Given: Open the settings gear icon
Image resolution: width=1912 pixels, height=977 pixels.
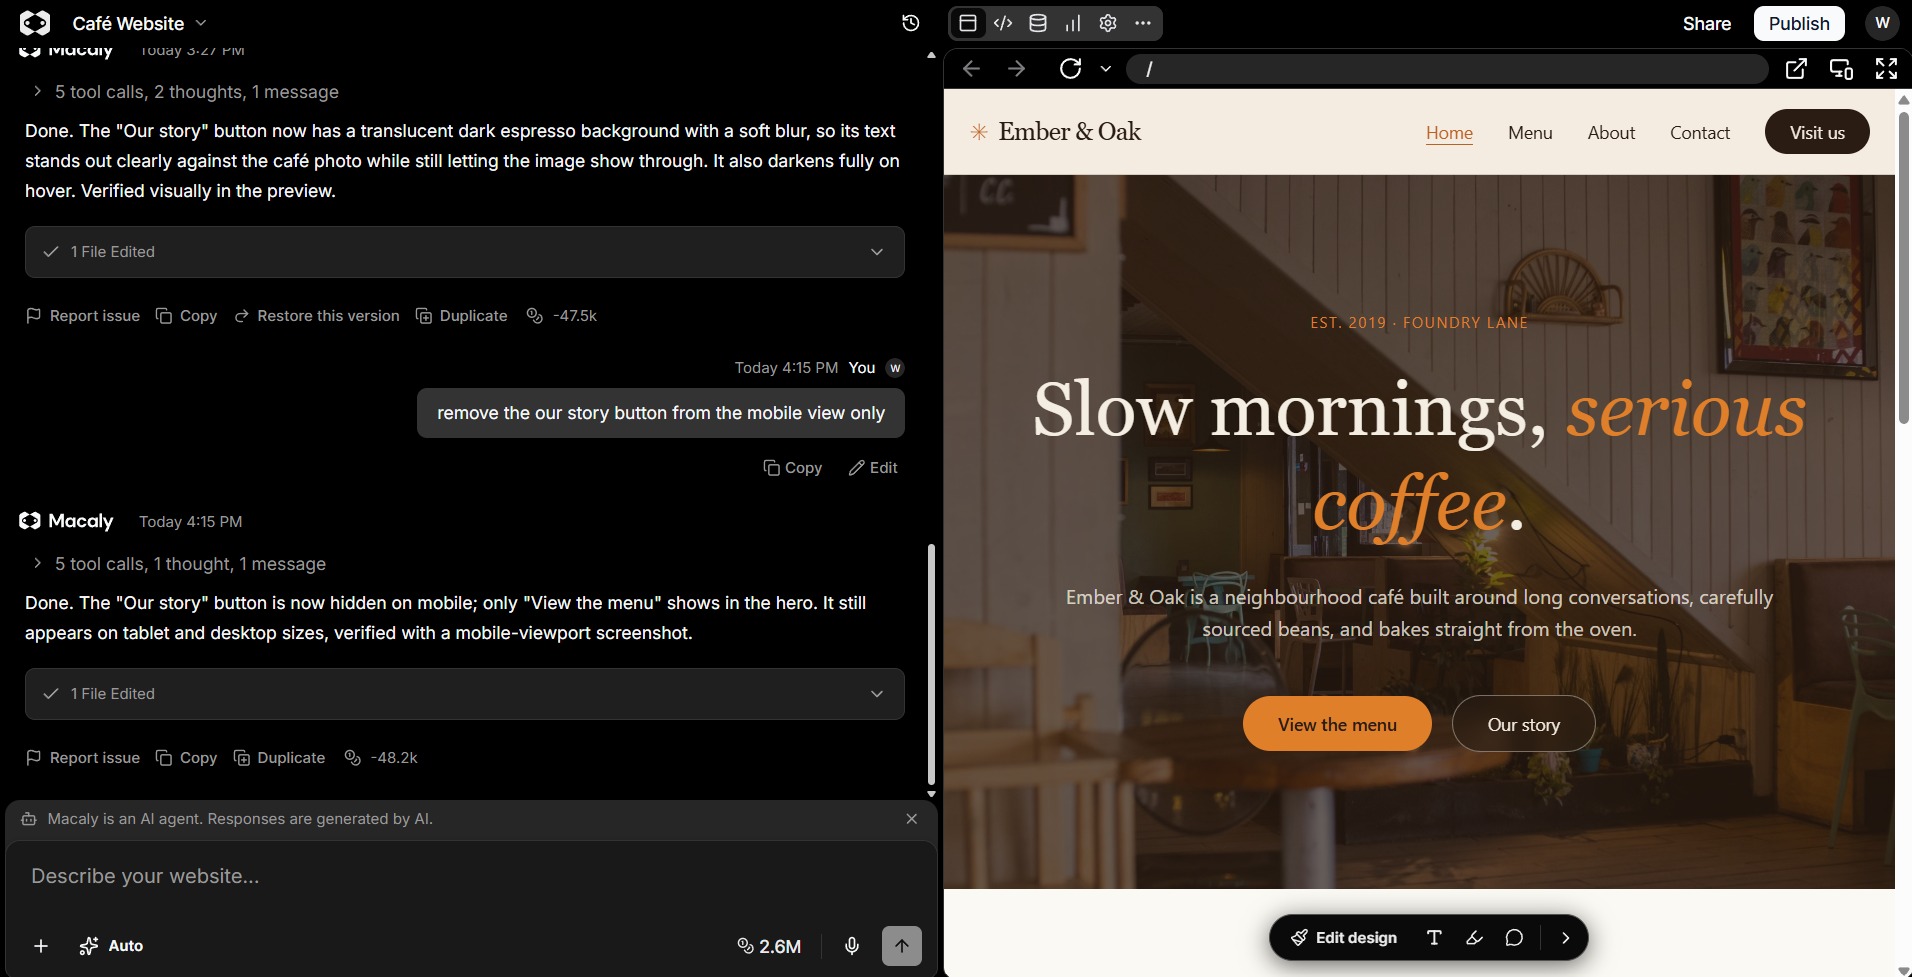Looking at the screenshot, I should (1108, 23).
